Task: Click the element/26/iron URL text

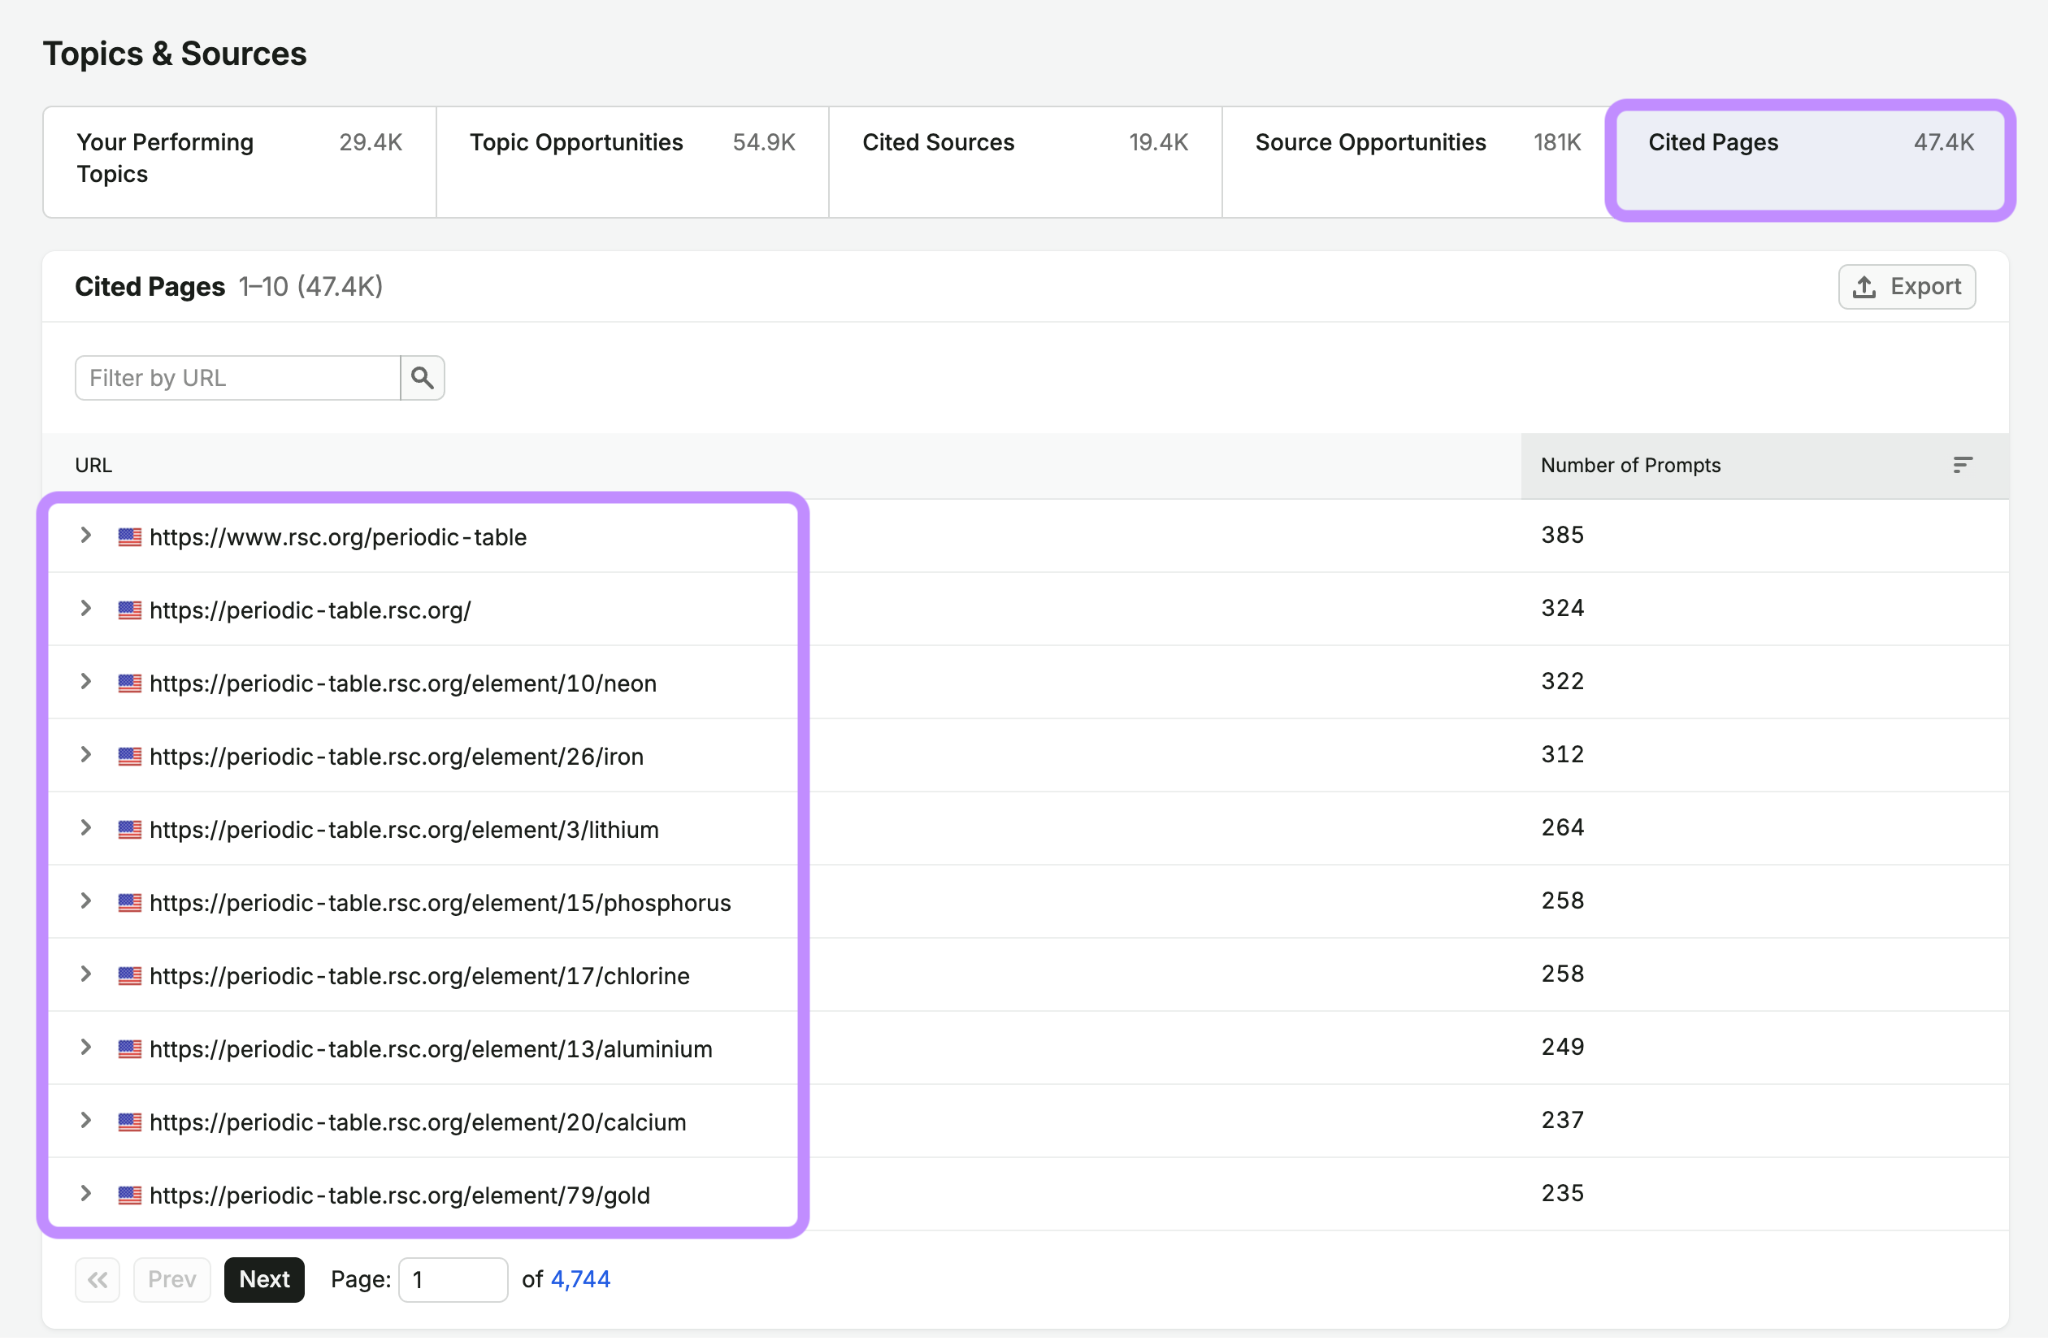Action: pyautogui.click(x=397, y=757)
